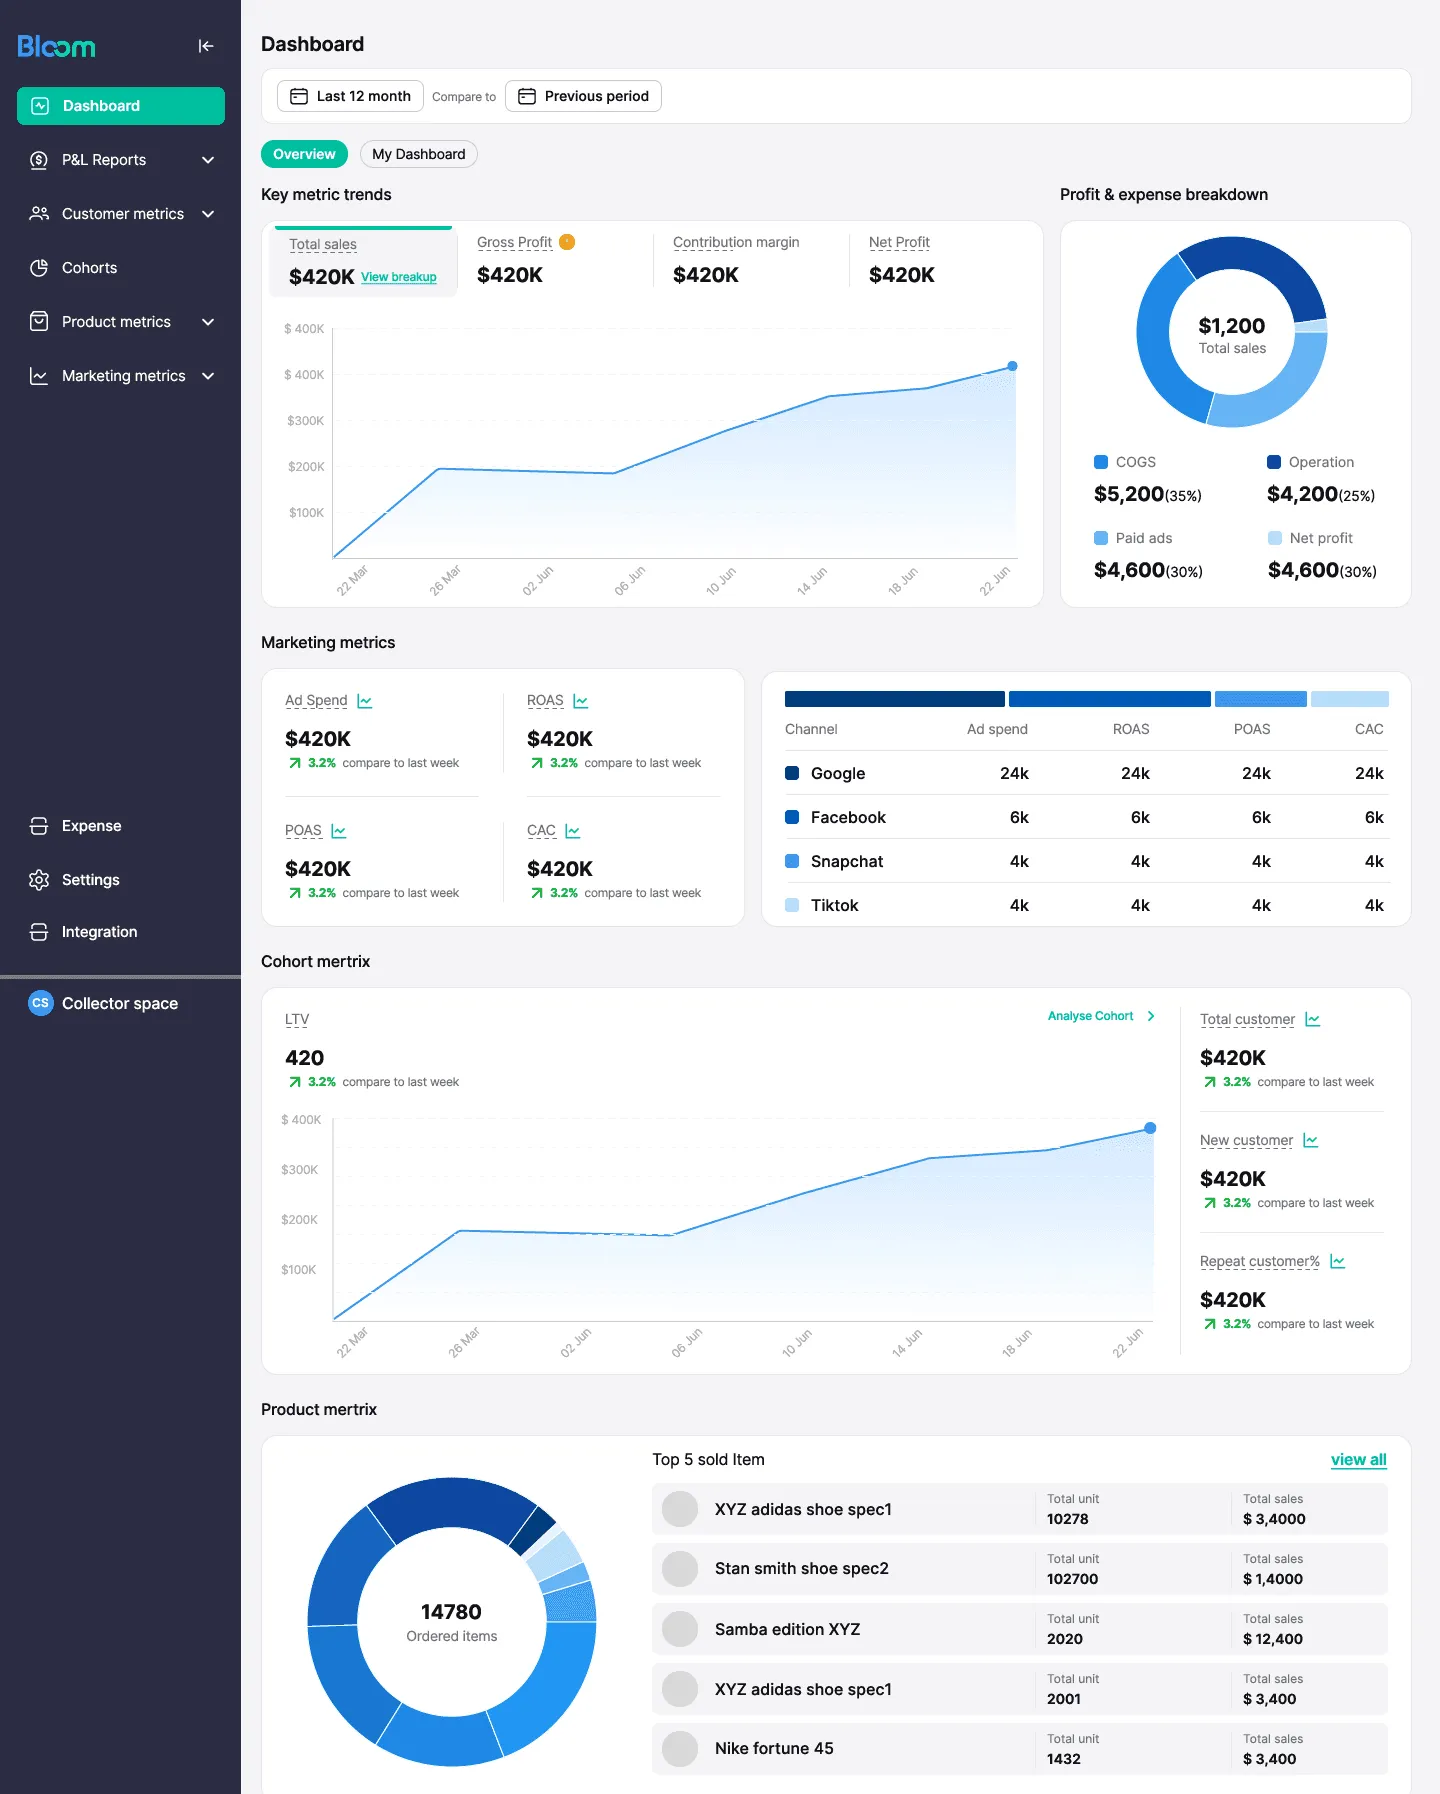Viewport: 1440px width, 1794px height.
Task: Click the Tiktok channel row
Action: pos(1085,905)
